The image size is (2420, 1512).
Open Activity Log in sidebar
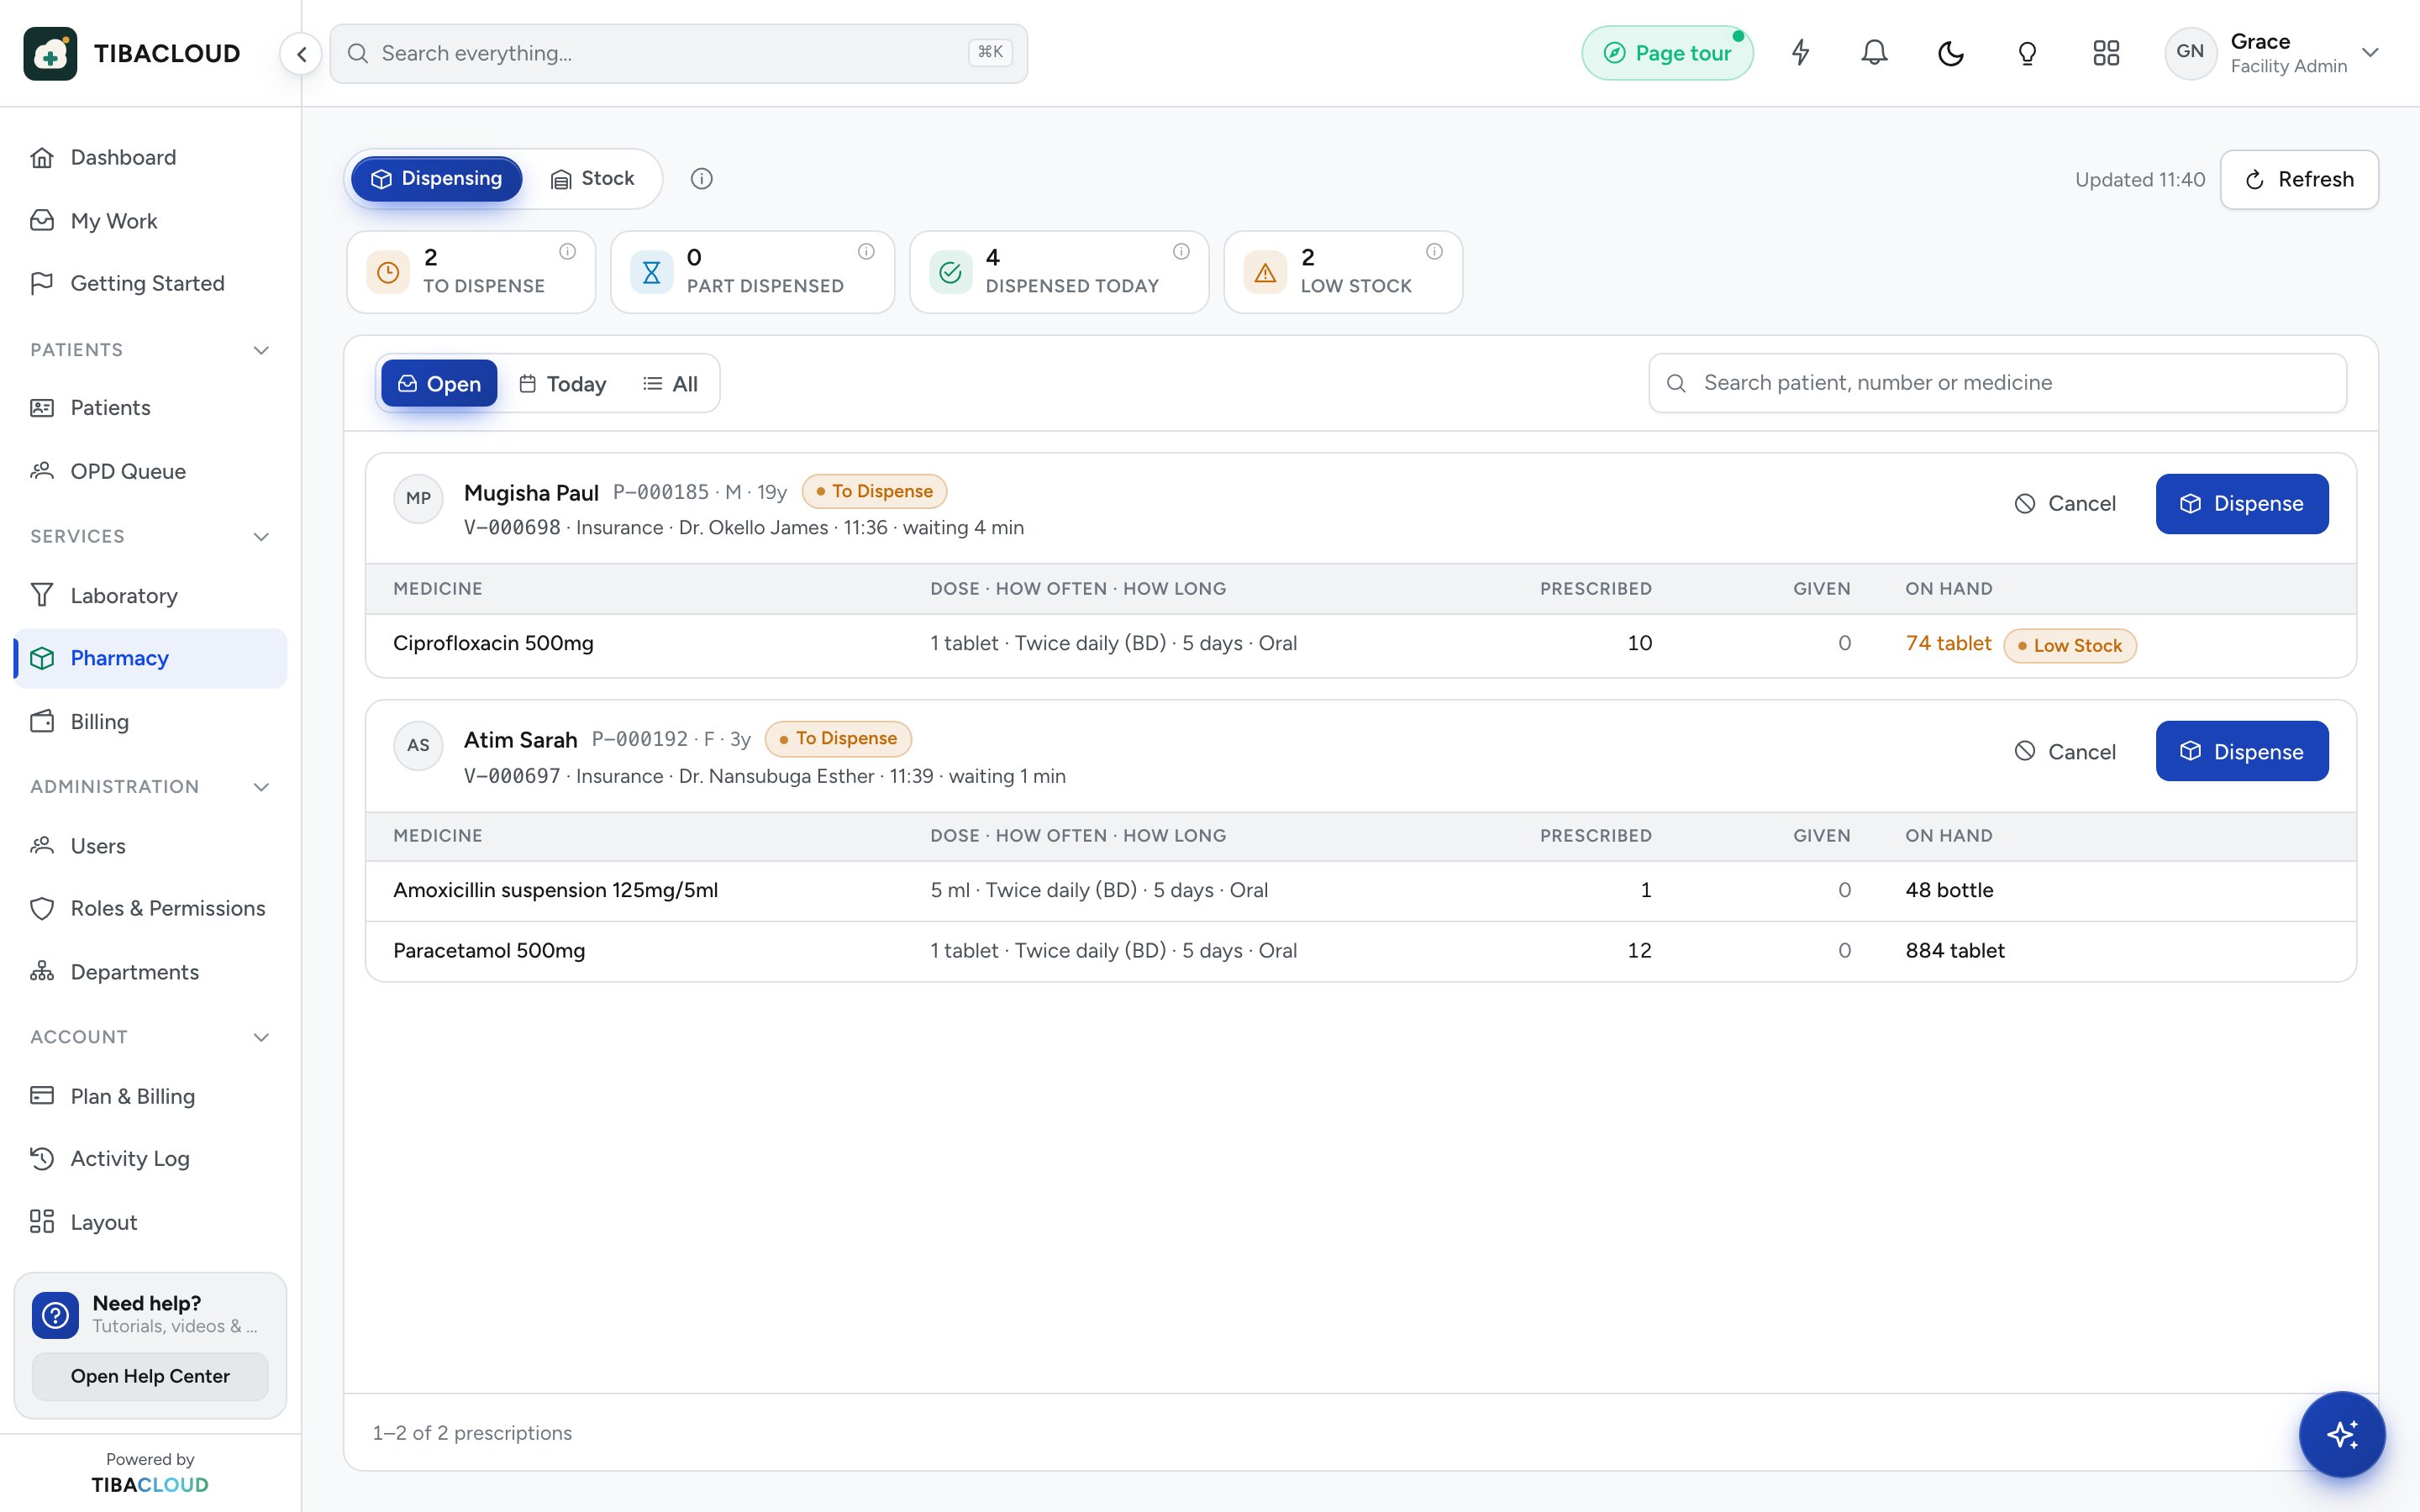tap(150, 1158)
